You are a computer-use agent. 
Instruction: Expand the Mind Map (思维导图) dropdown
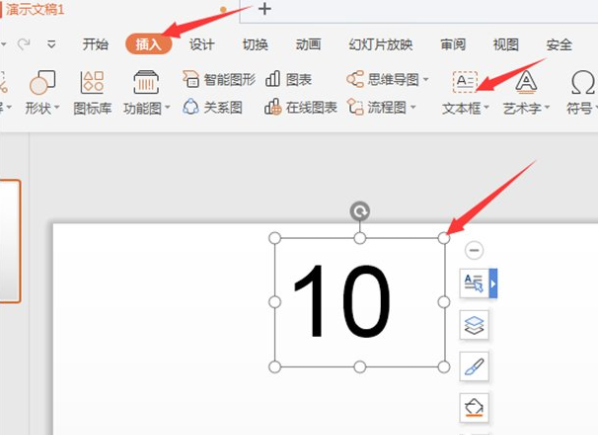click(x=426, y=80)
